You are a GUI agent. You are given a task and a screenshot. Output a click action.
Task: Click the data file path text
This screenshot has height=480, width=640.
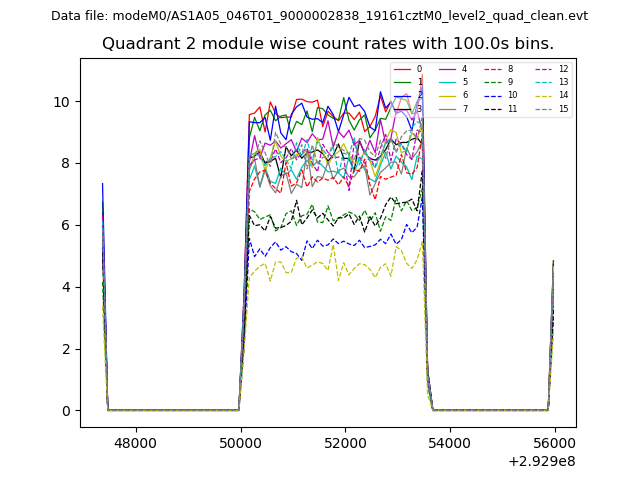319,16
